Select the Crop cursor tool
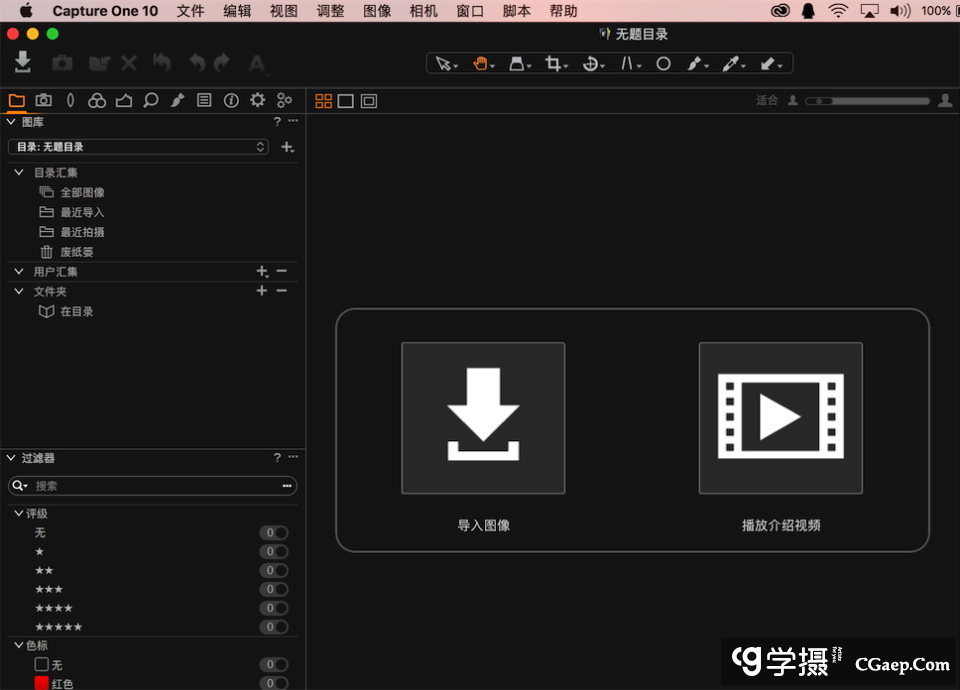 [553, 63]
